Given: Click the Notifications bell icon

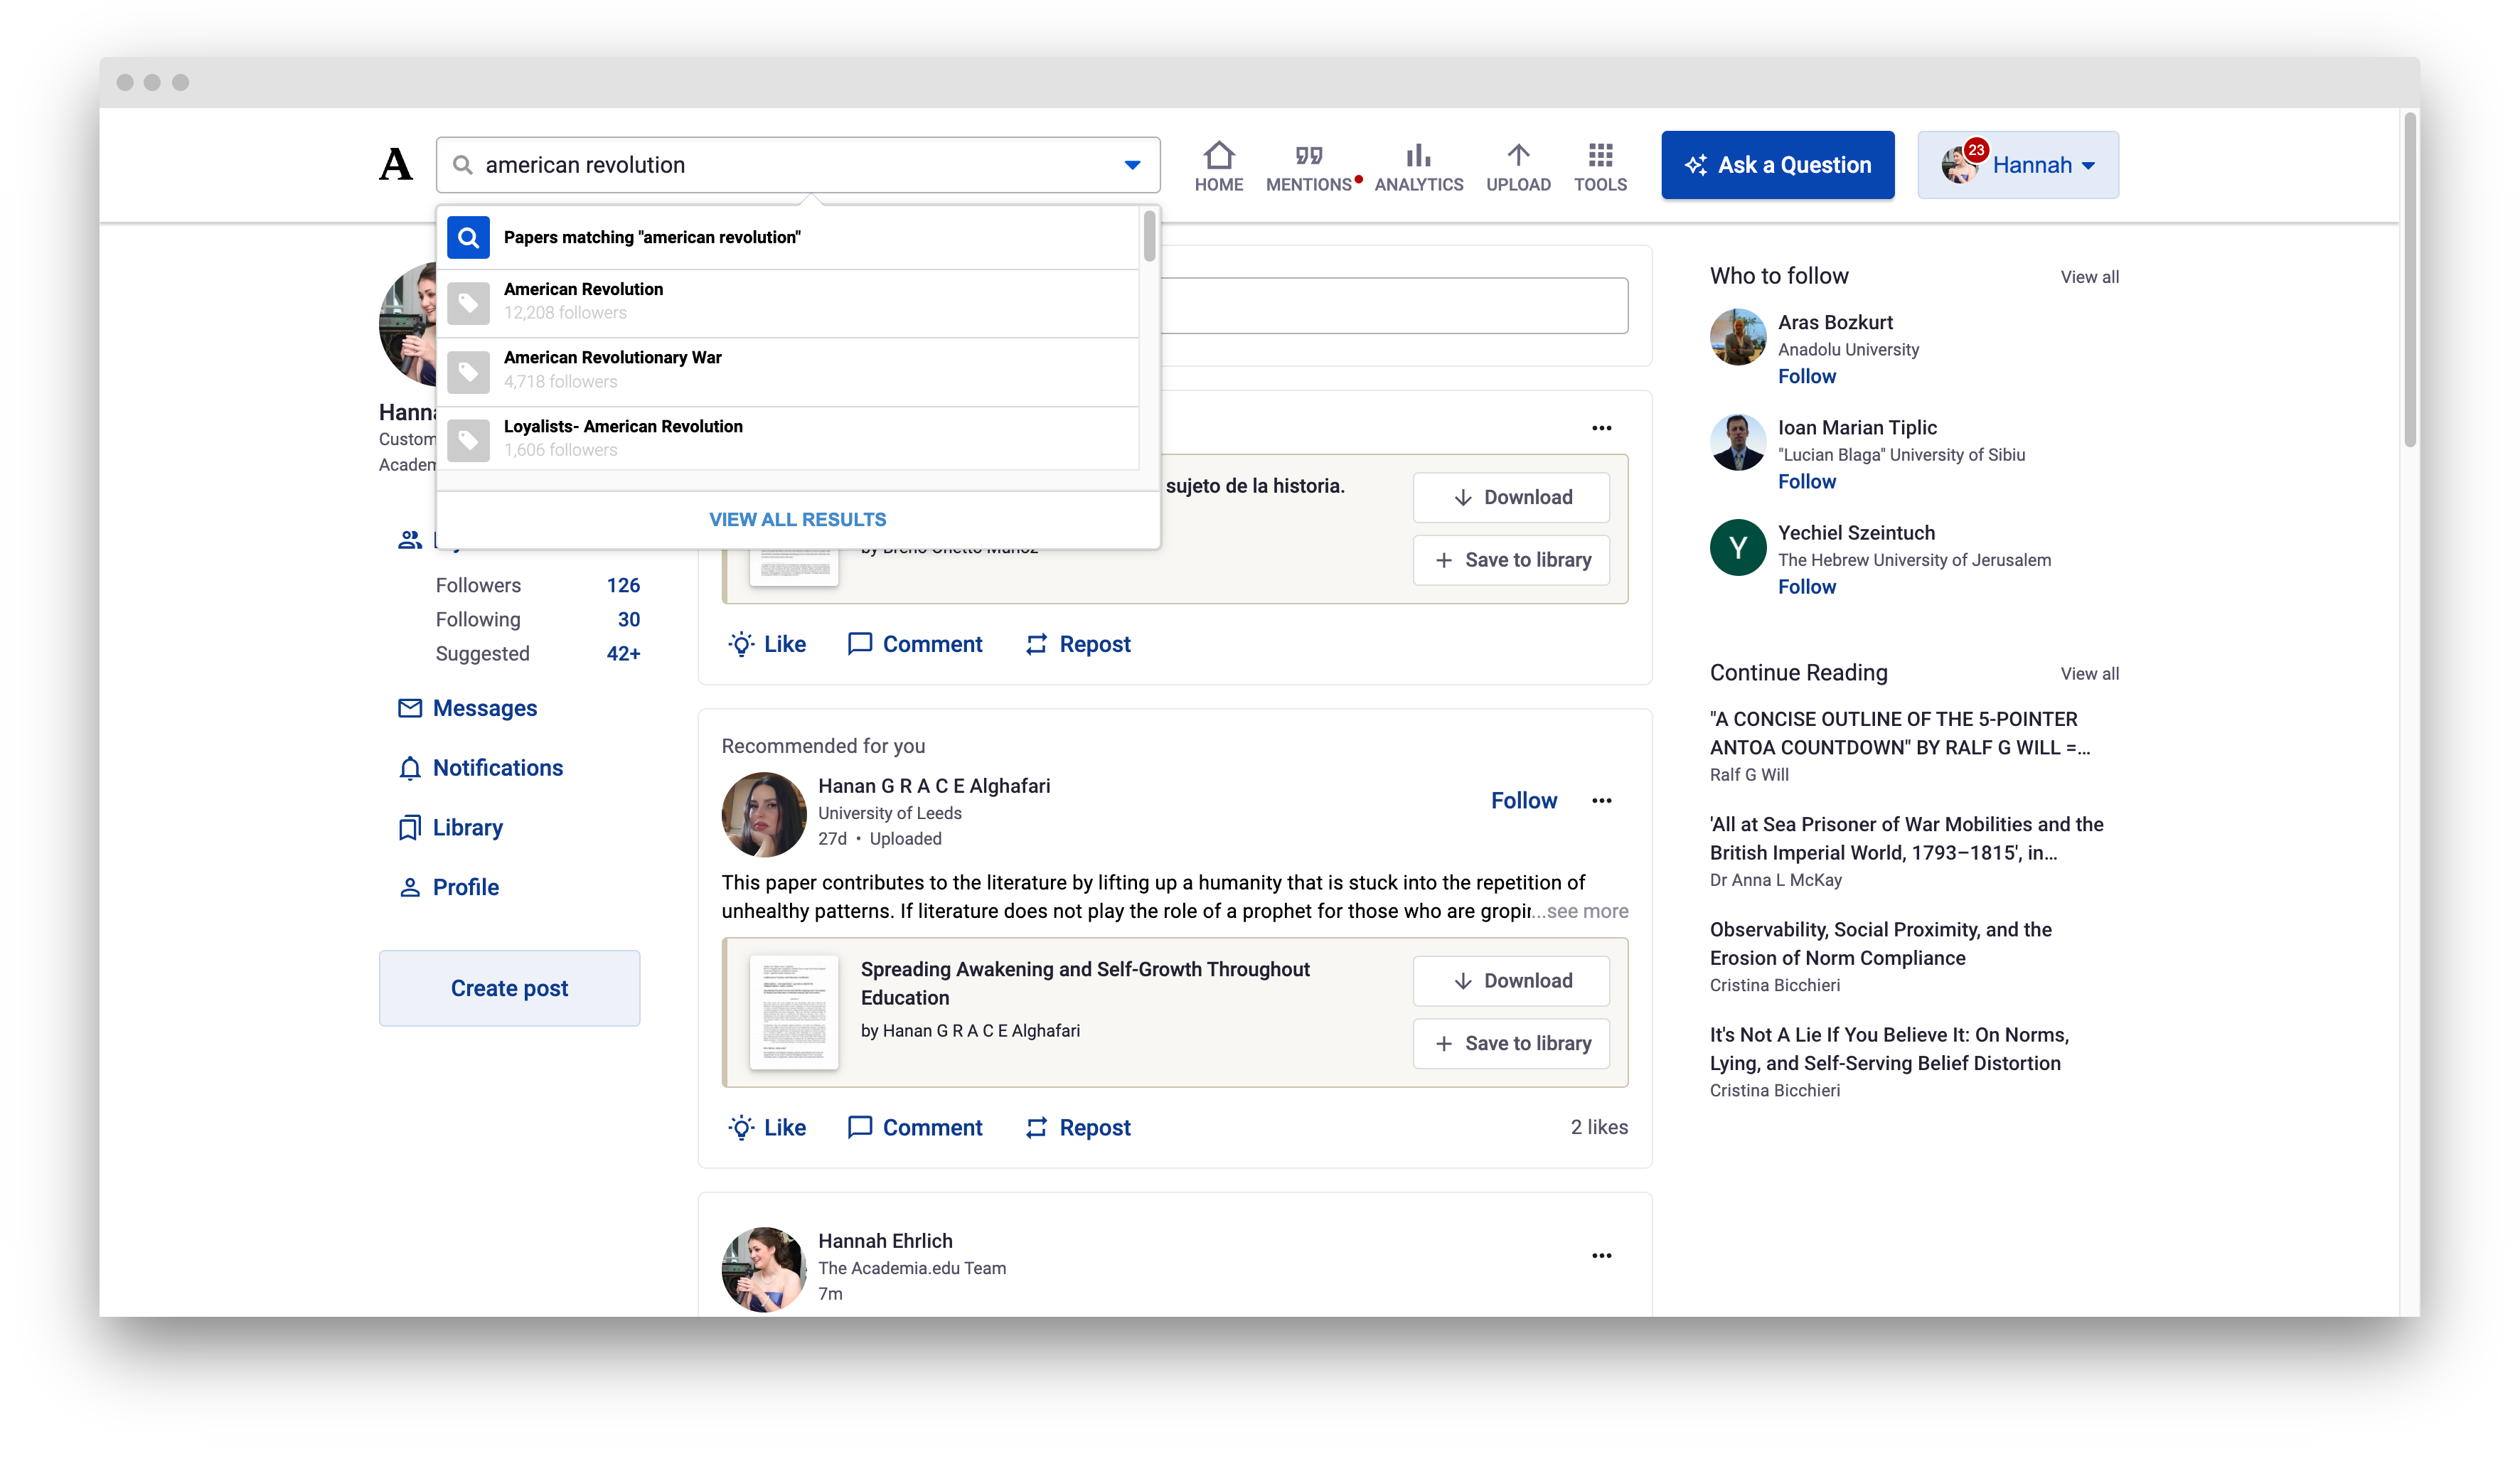Looking at the screenshot, I should point(410,768).
